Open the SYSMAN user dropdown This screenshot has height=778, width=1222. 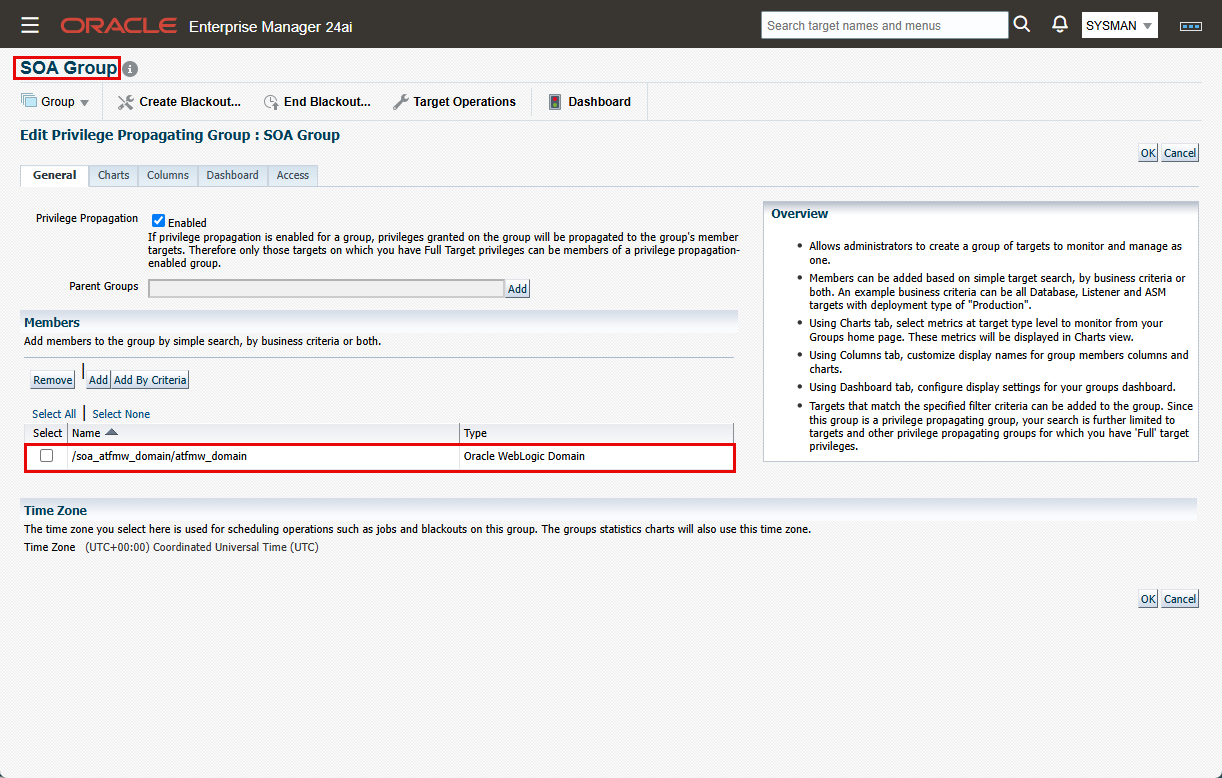pyautogui.click(x=1119, y=26)
